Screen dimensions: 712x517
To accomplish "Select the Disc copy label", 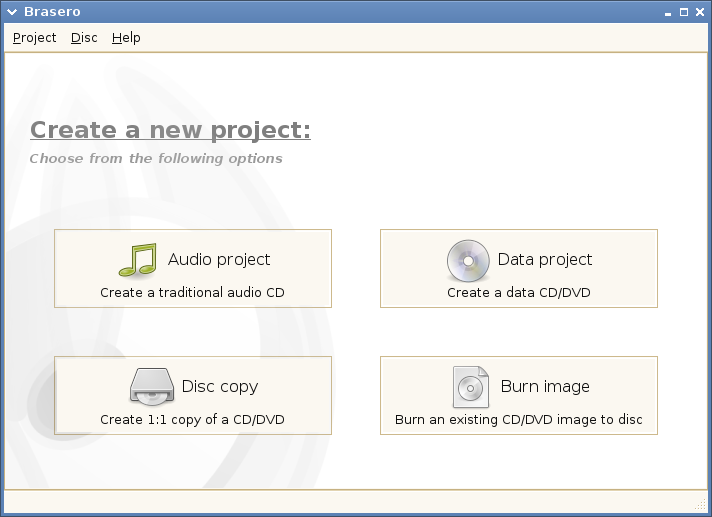I will 220,387.
